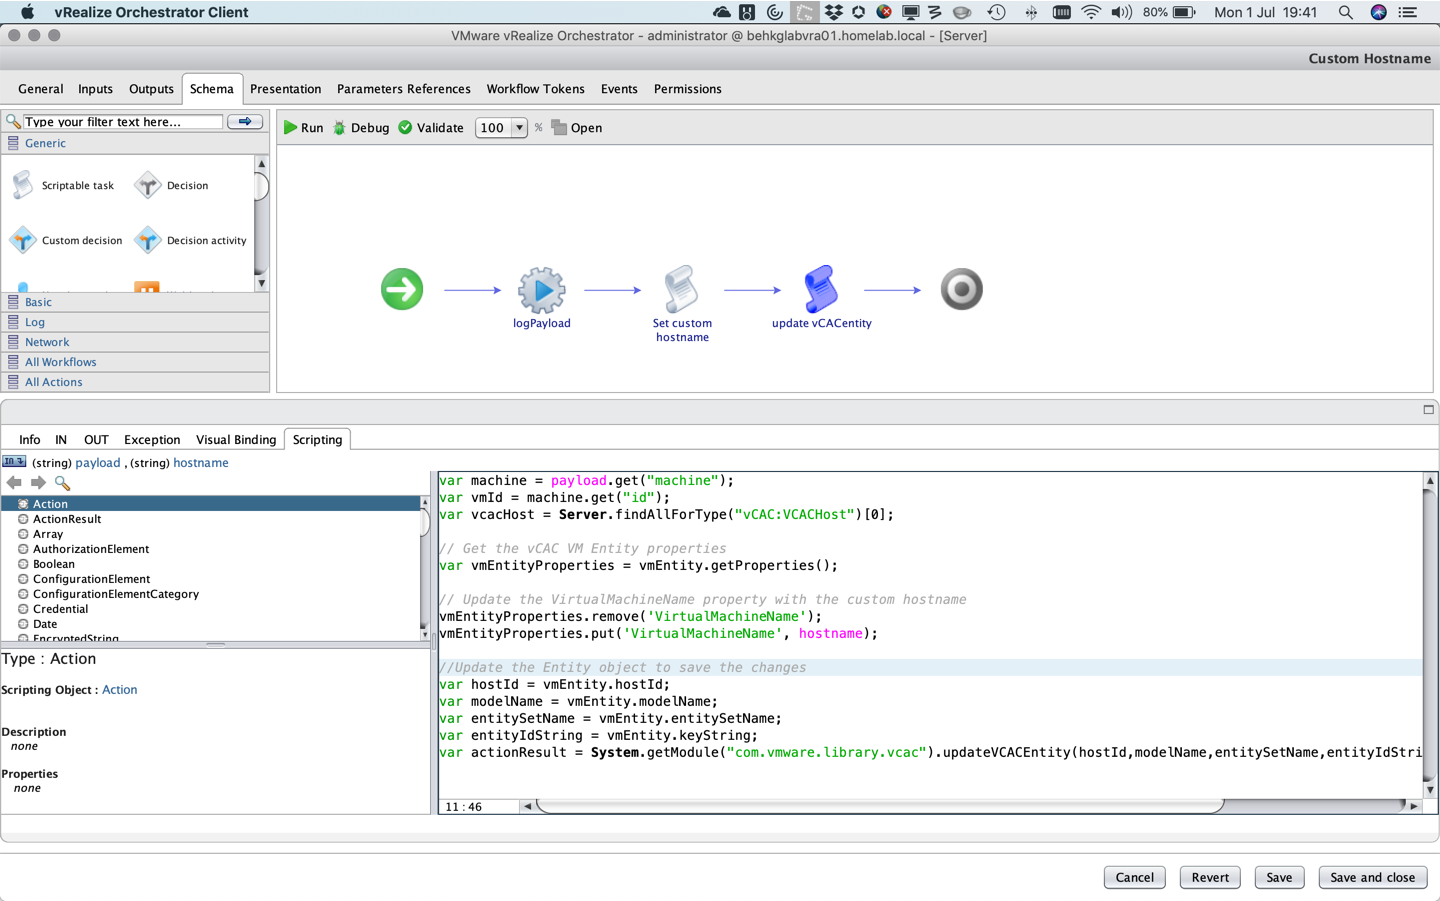
Task: Open the Time Machine menu icon
Action: pyautogui.click(x=996, y=12)
